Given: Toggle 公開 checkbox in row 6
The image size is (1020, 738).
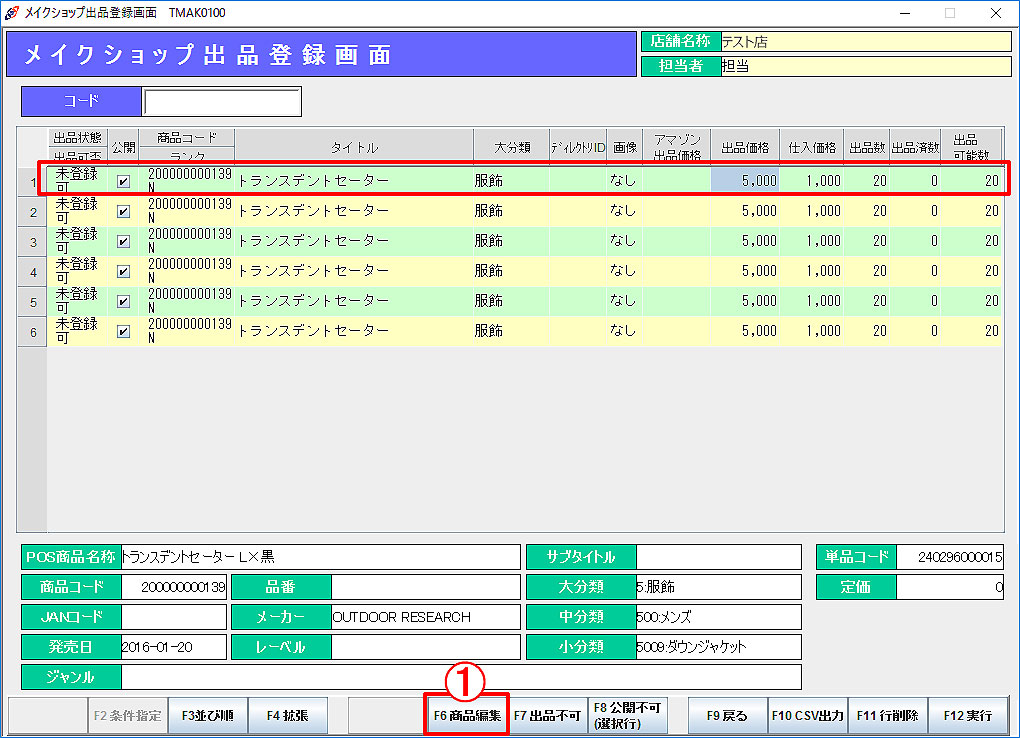Looking at the screenshot, I should tap(123, 332).
